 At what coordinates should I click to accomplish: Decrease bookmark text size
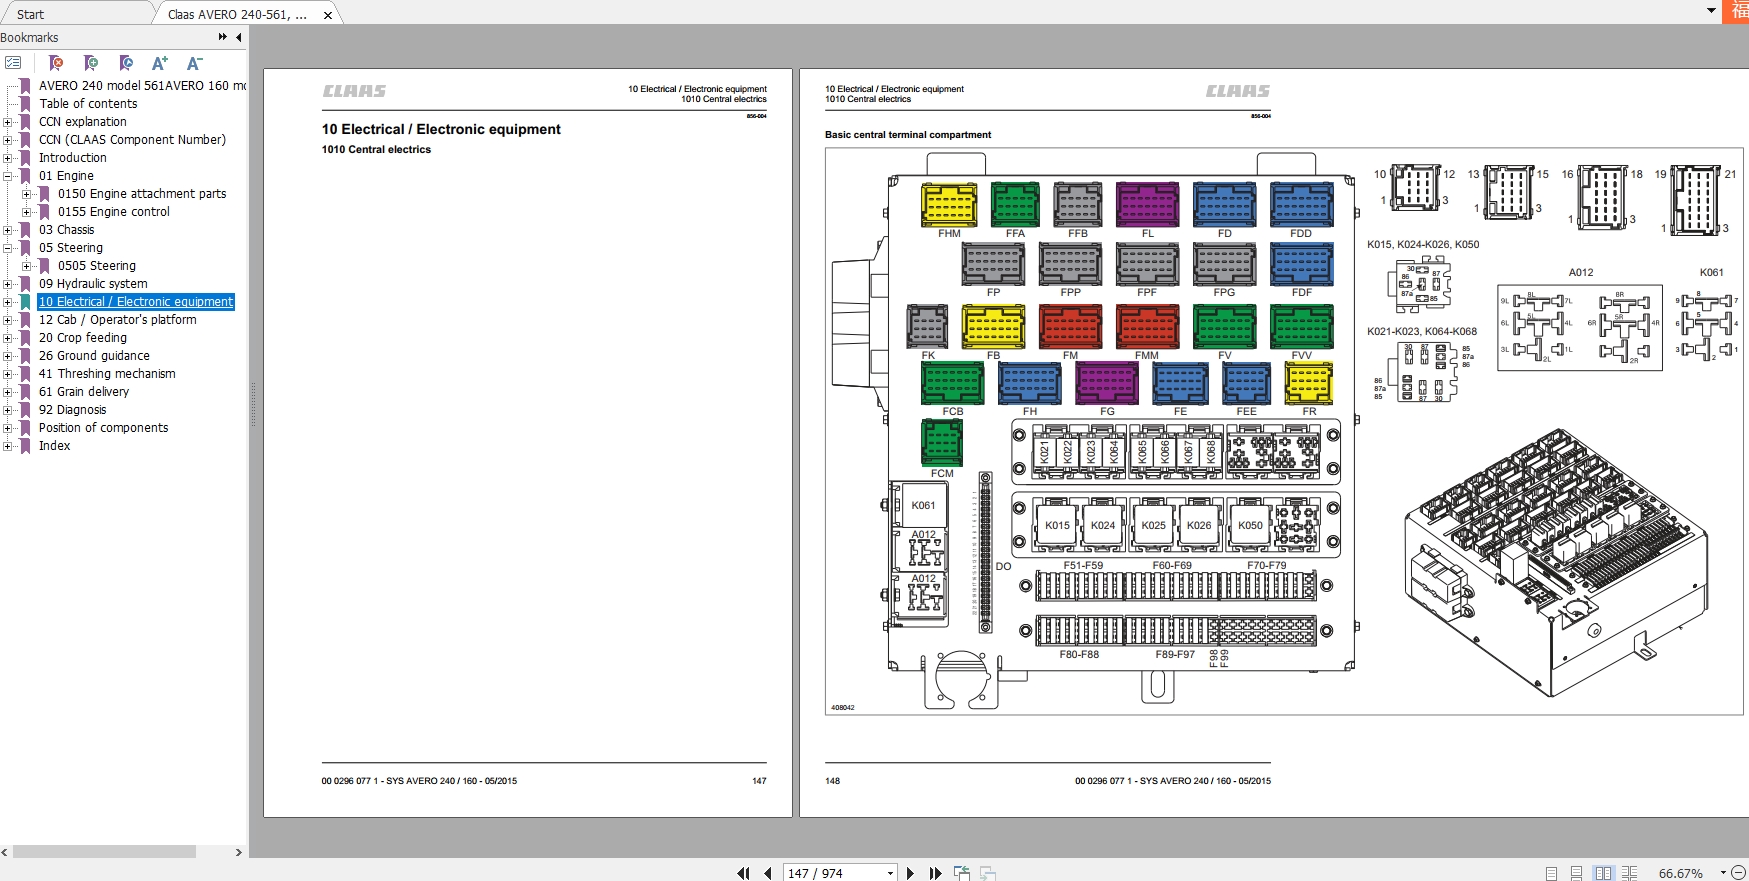195,63
